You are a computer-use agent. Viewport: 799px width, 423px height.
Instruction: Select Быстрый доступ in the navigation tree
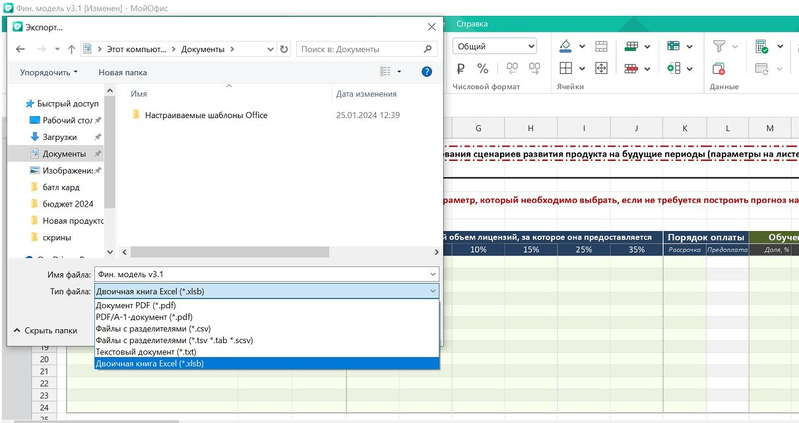(62, 103)
